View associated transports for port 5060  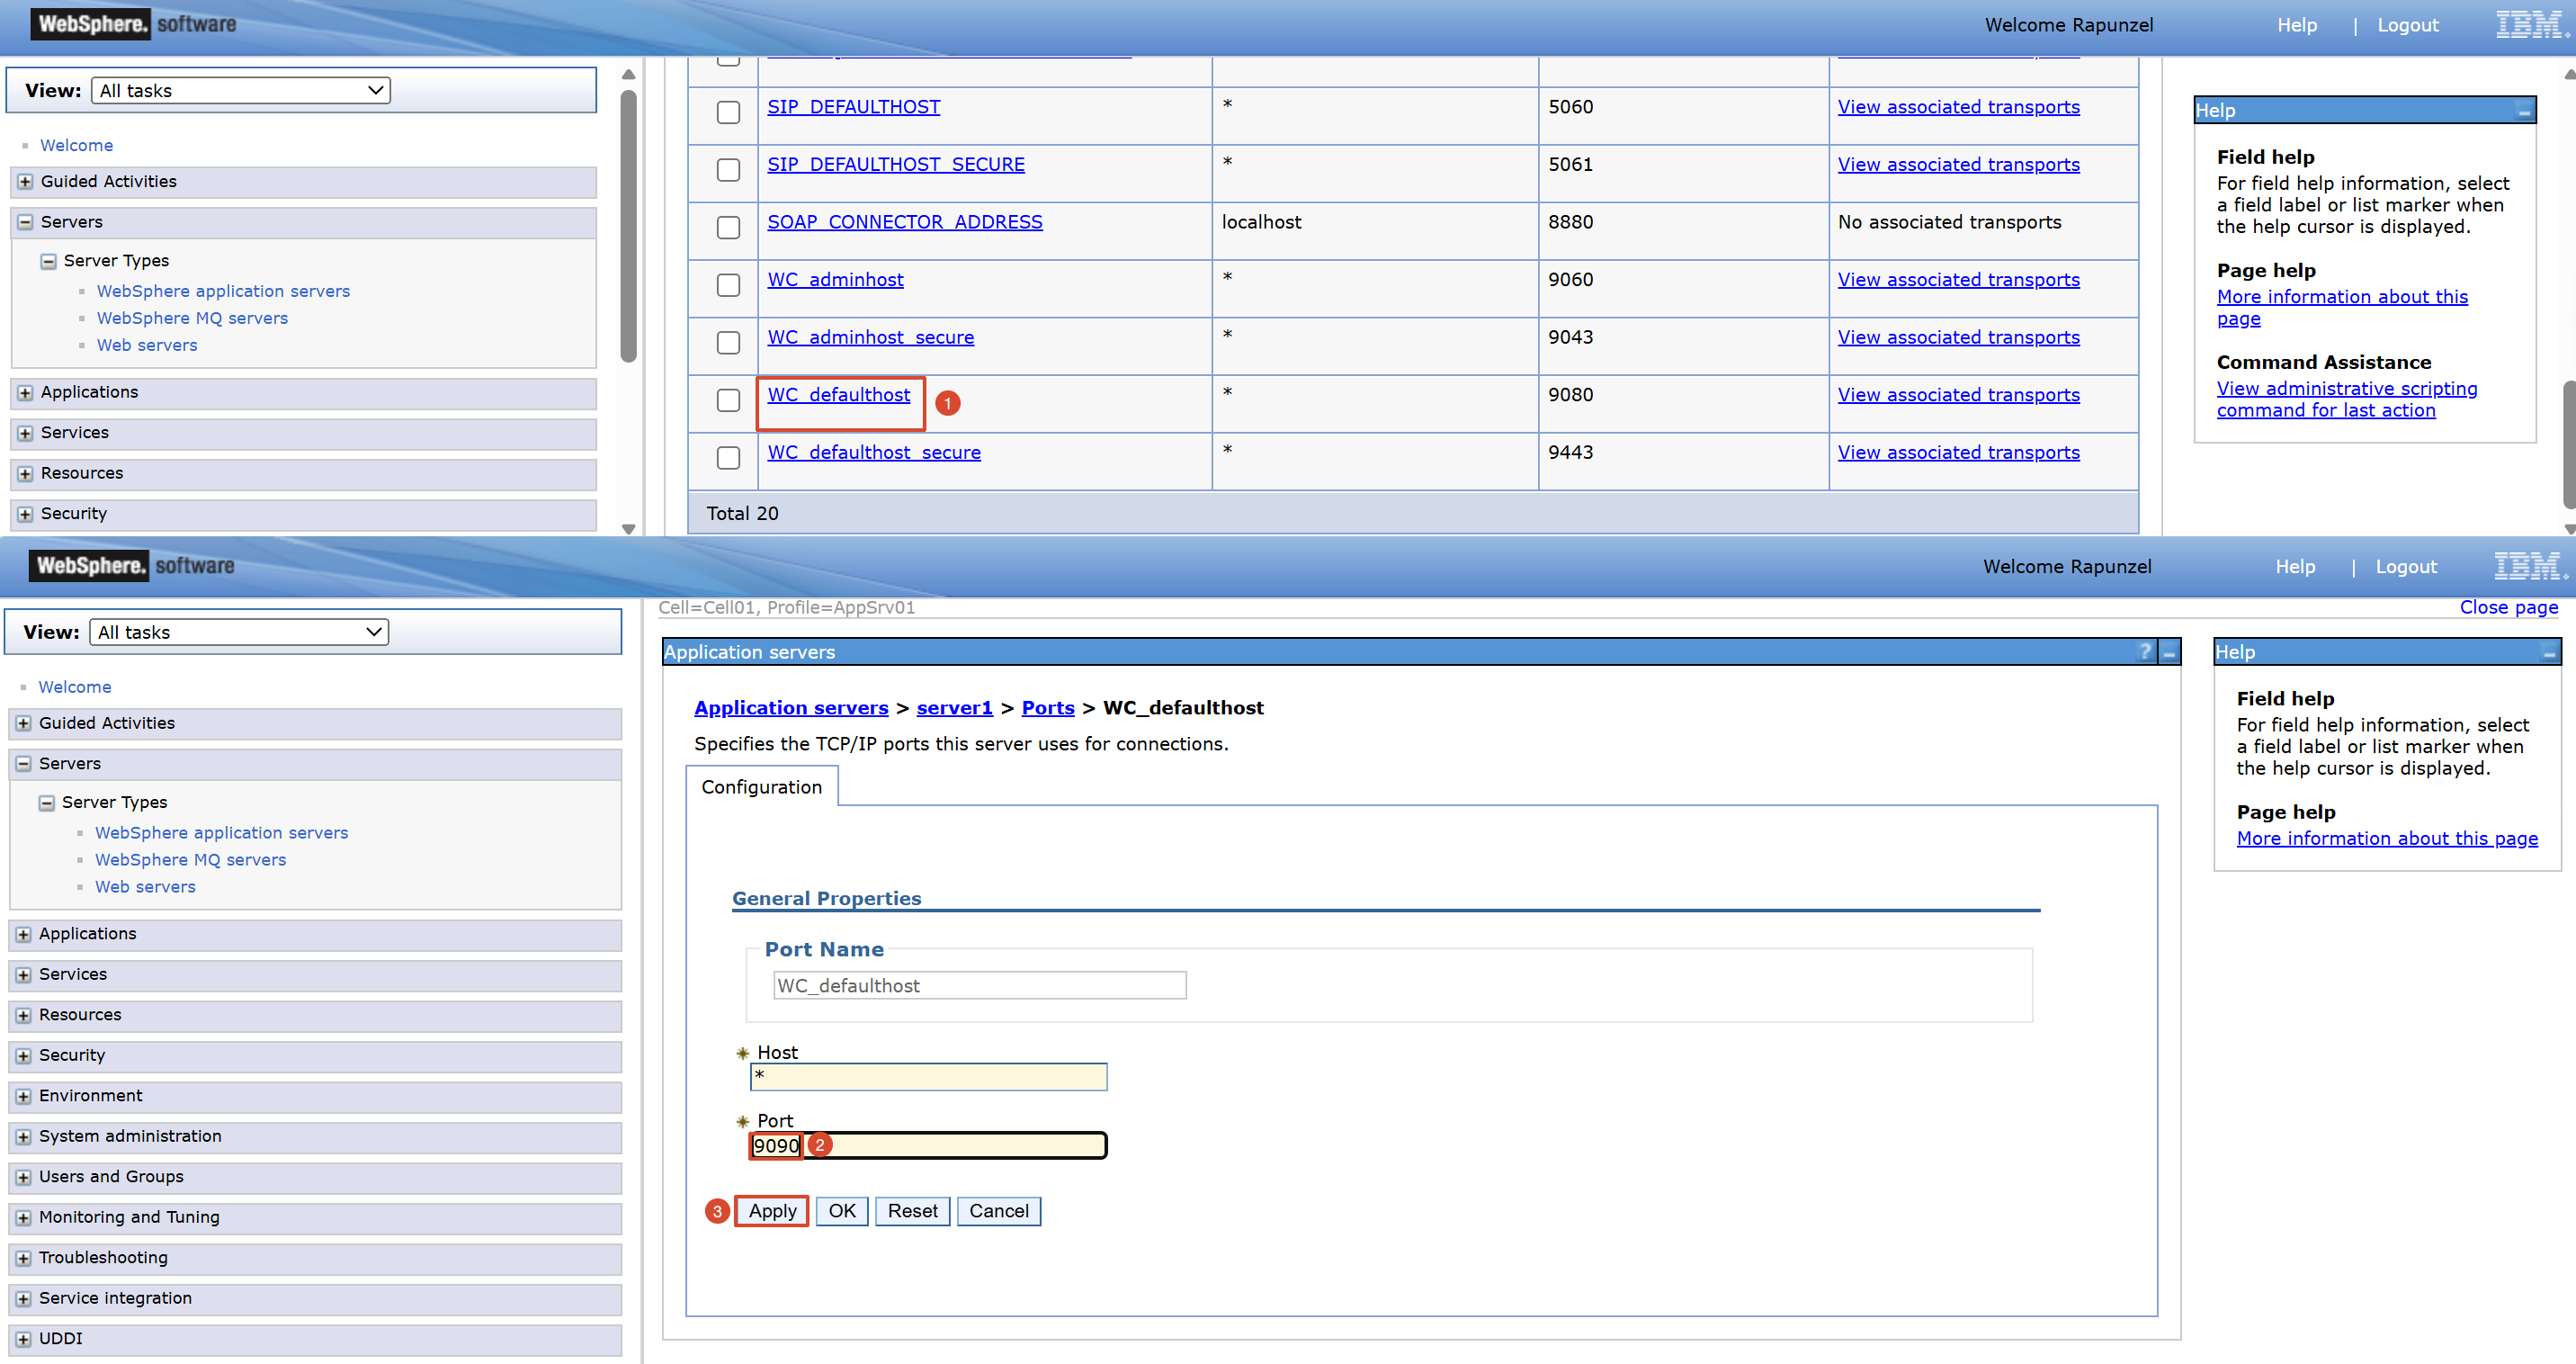coord(1958,107)
